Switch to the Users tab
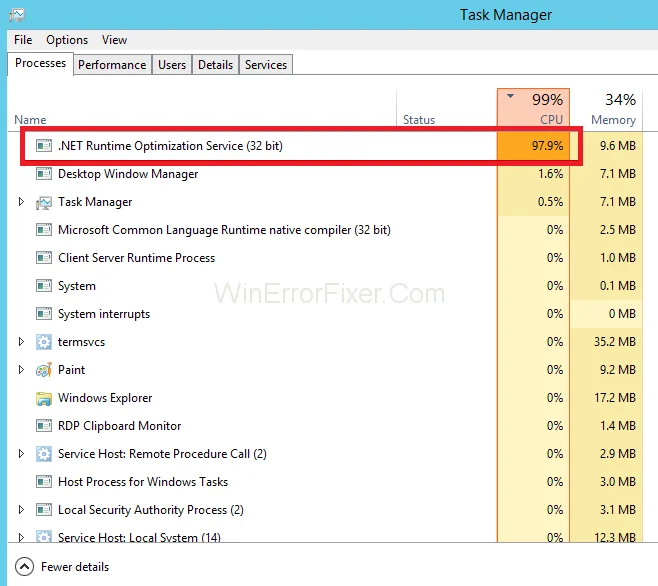The image size is (658, 586). 172,65
